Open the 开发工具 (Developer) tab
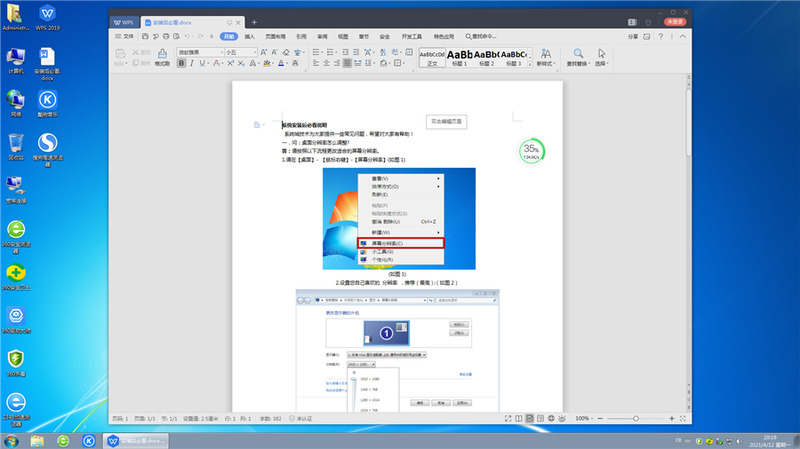The image size is (800, 449). point(412,36)
